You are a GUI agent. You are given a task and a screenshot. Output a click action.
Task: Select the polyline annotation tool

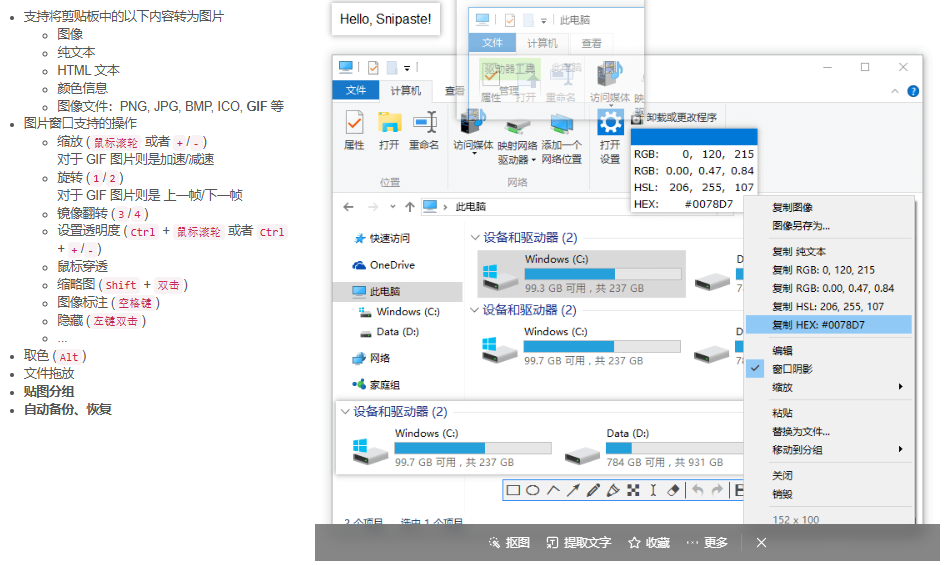point(553,490)
